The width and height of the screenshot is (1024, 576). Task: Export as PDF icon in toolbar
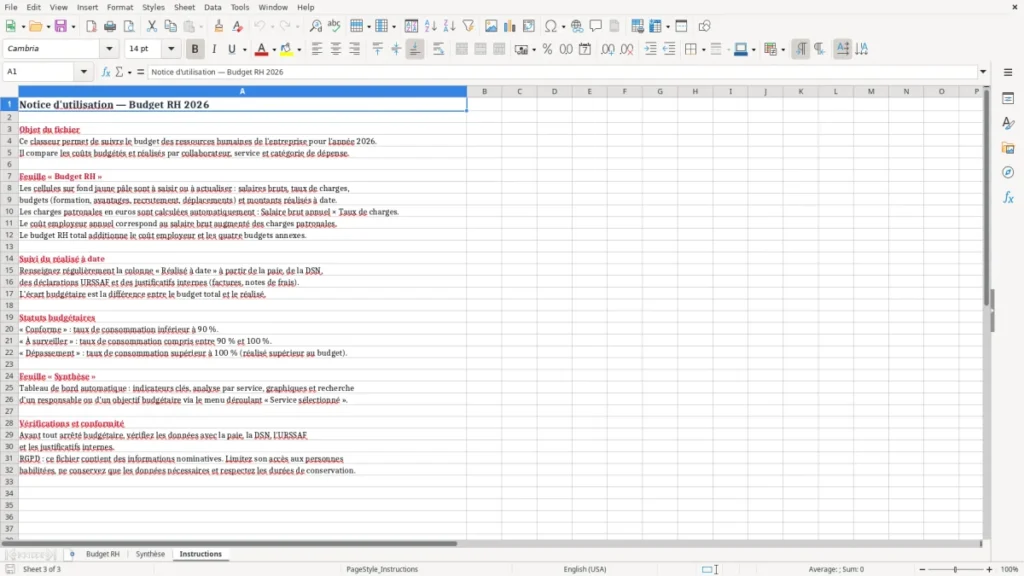(x=91, y=26)
